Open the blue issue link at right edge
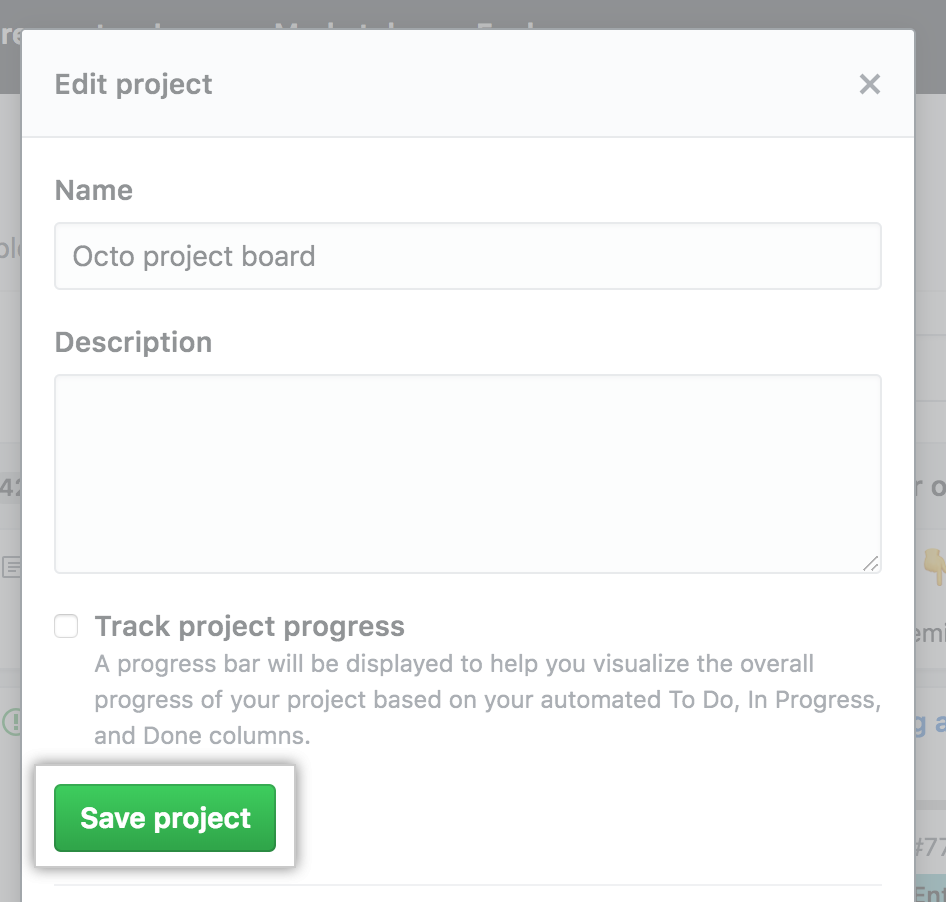This screenshot has width=946, height=902. [x=930, y=723]
